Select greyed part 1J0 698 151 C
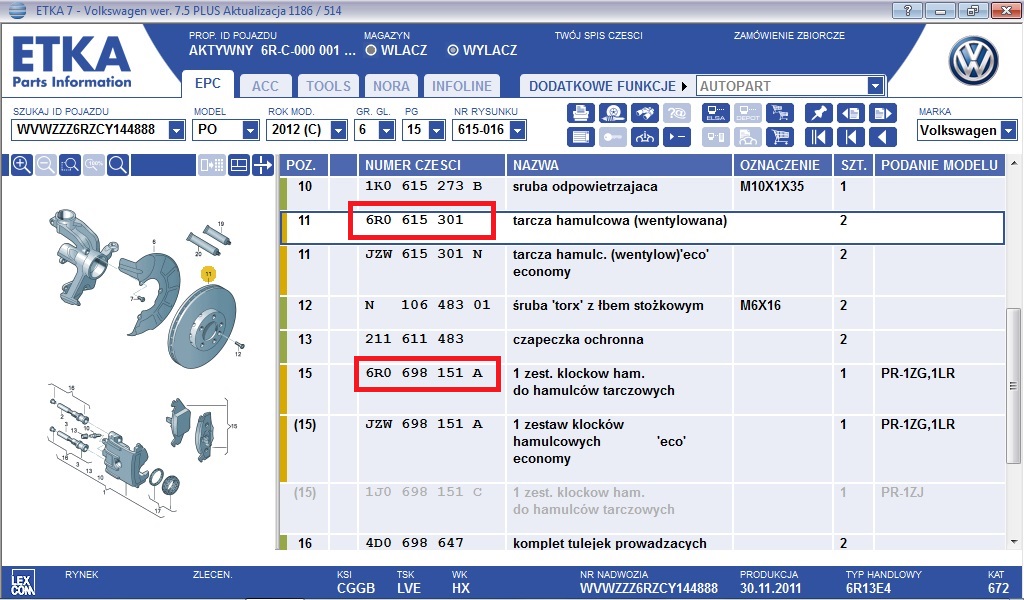 pos(423,492)
